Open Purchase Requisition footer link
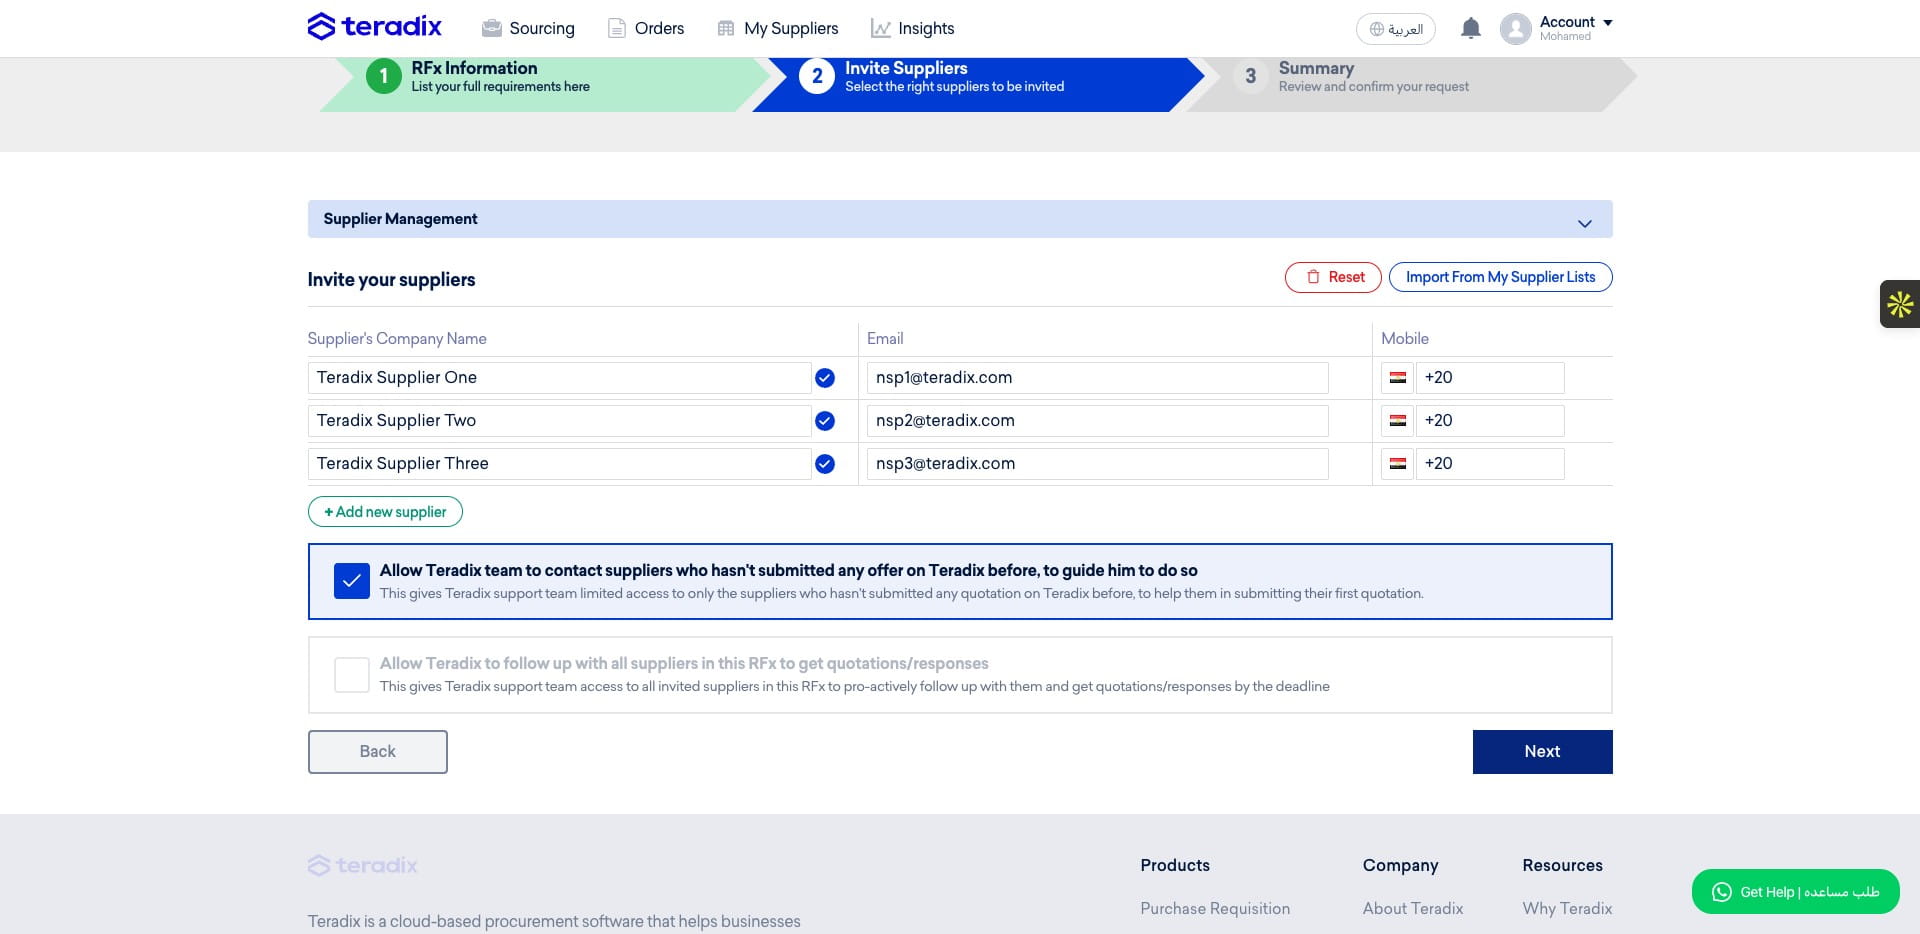 click(1215, 908)
